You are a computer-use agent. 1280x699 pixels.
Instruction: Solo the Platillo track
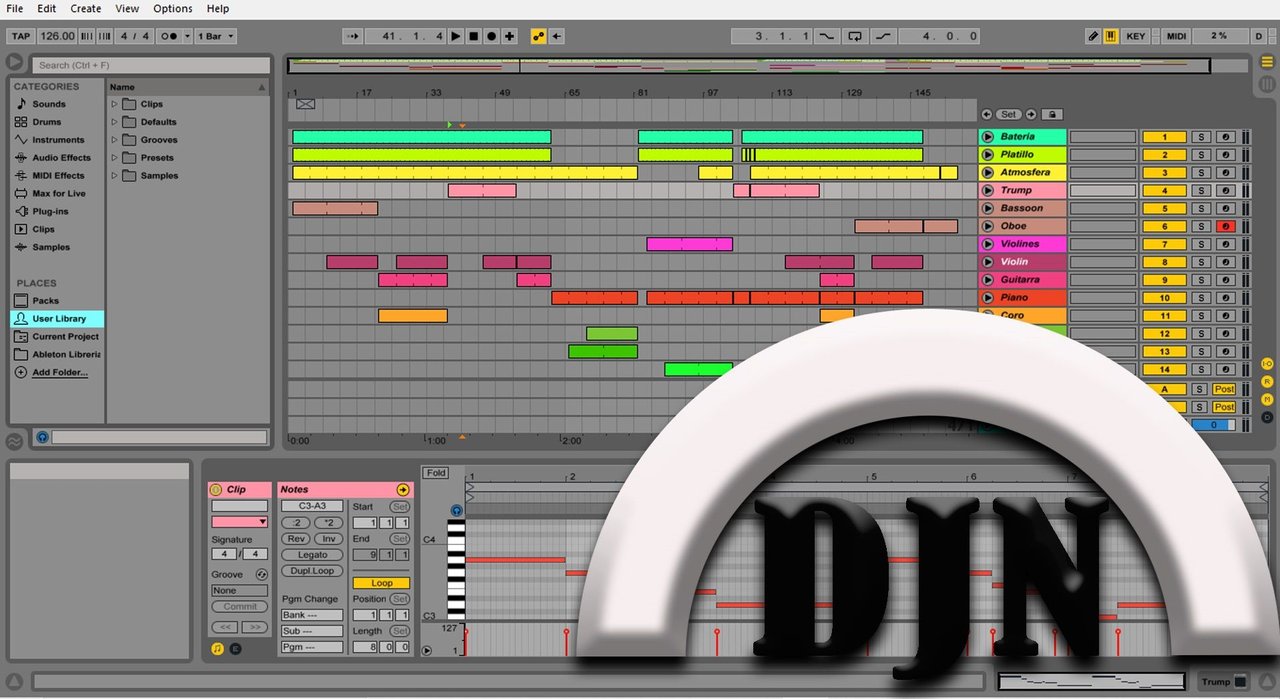click(1200, 155)
